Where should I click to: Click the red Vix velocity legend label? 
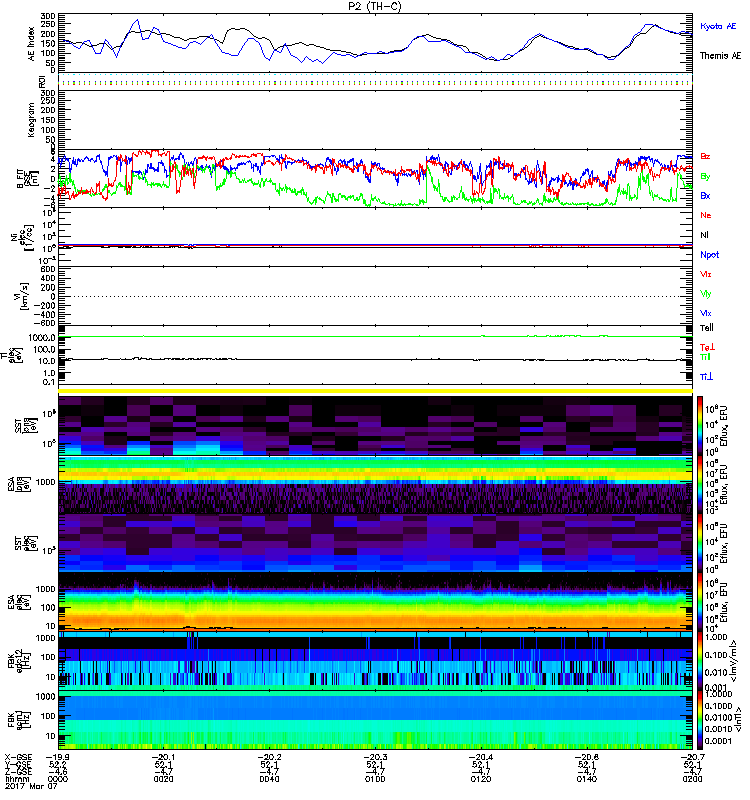(705, 274)
